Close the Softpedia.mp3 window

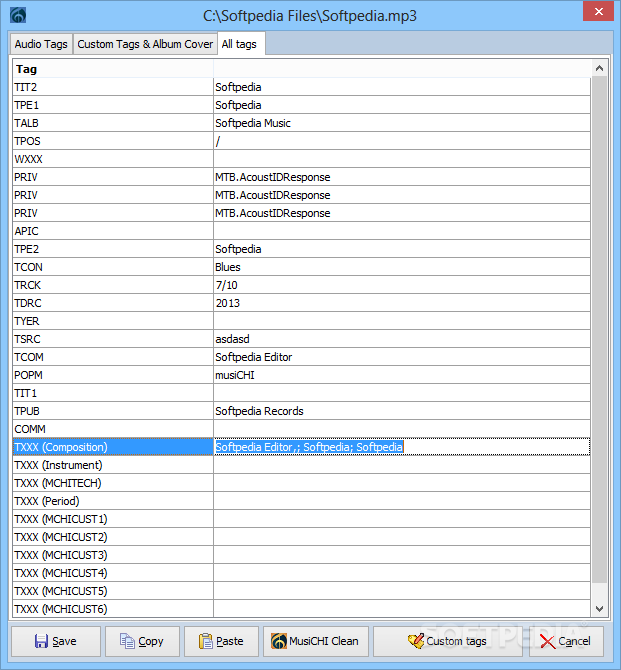[598, 11]
